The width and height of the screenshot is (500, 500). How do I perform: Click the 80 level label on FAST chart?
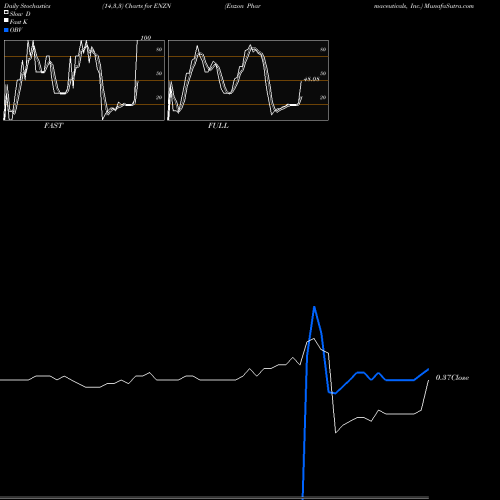click(x=159, y=49)
